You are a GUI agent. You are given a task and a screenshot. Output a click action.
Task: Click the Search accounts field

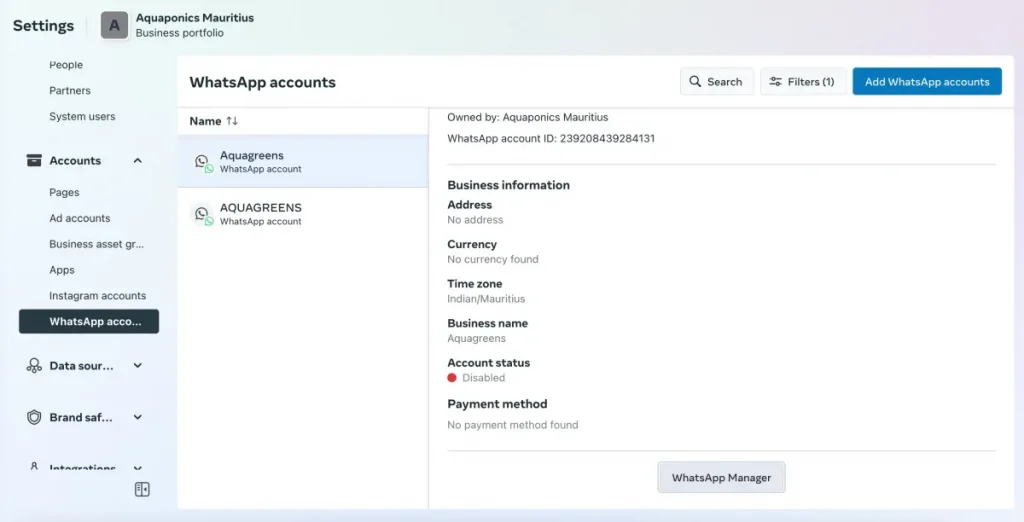717,82
